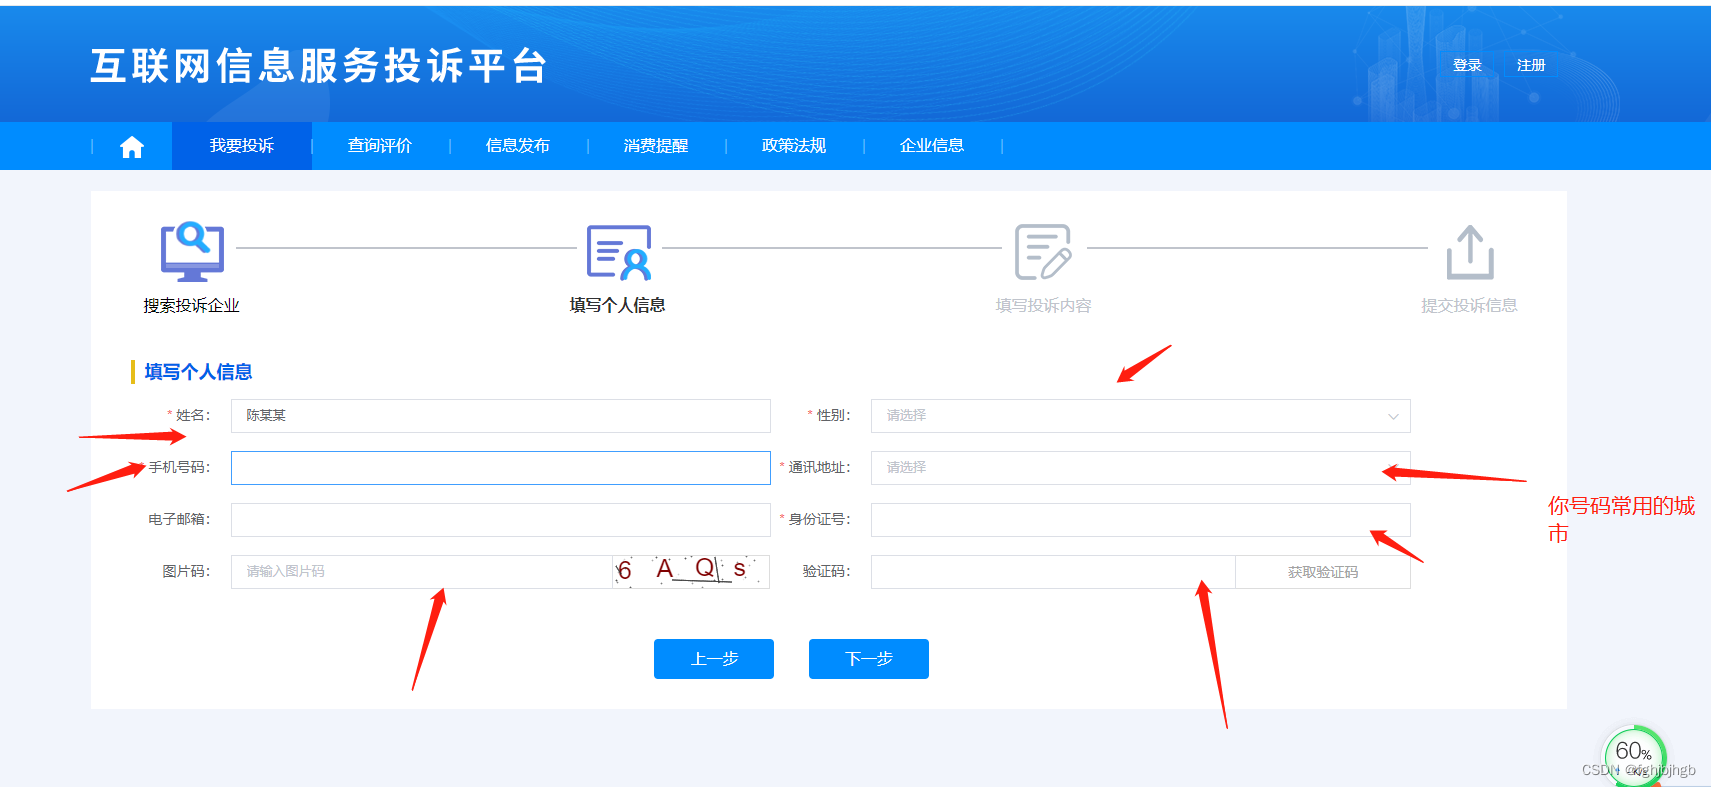Viewport: 1711px width, 787px height.
Task: Click the 下一步 button
Action: (x=869, y=659)
